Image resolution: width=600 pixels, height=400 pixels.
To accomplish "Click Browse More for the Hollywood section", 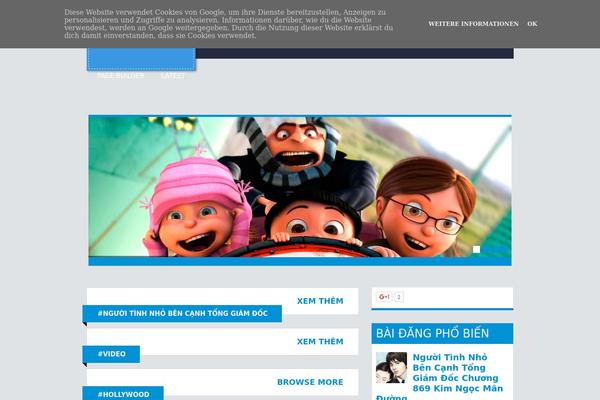I will pos(310,382).
